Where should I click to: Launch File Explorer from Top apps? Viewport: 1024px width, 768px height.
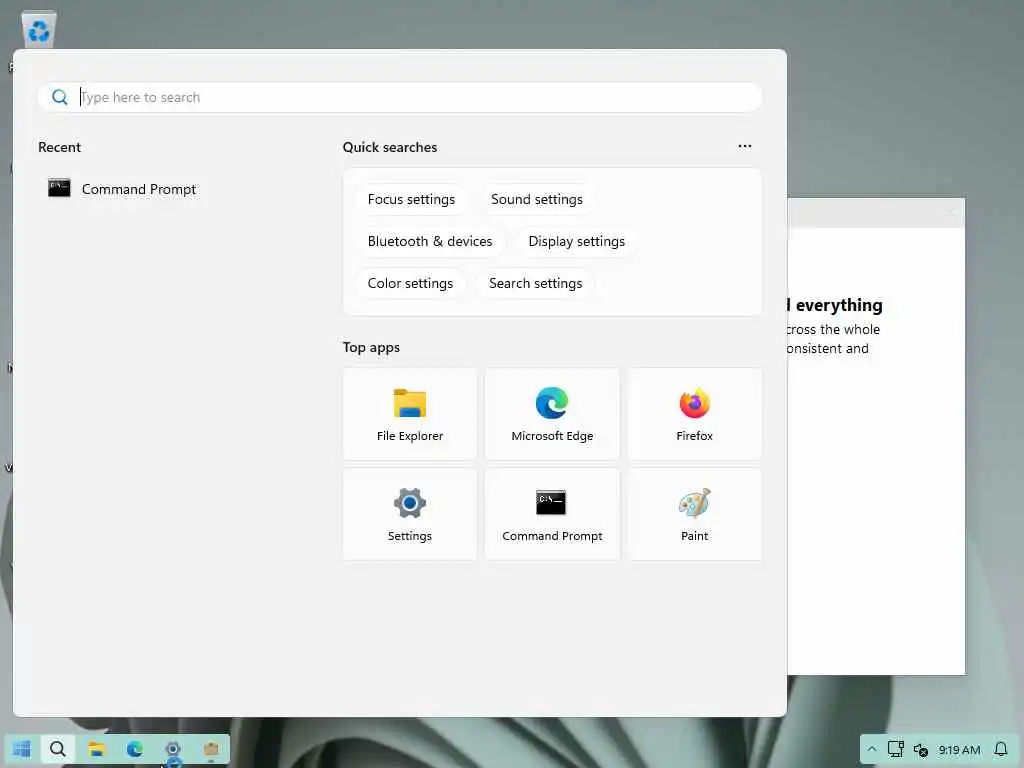click(409, 414)
